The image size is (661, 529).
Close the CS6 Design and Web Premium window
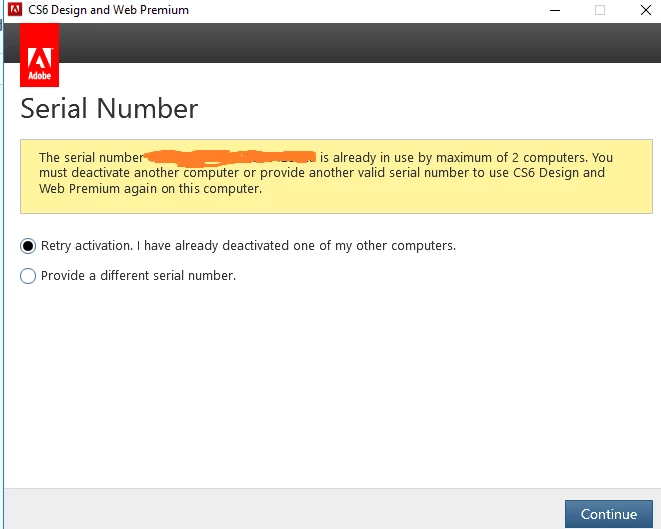645,10
